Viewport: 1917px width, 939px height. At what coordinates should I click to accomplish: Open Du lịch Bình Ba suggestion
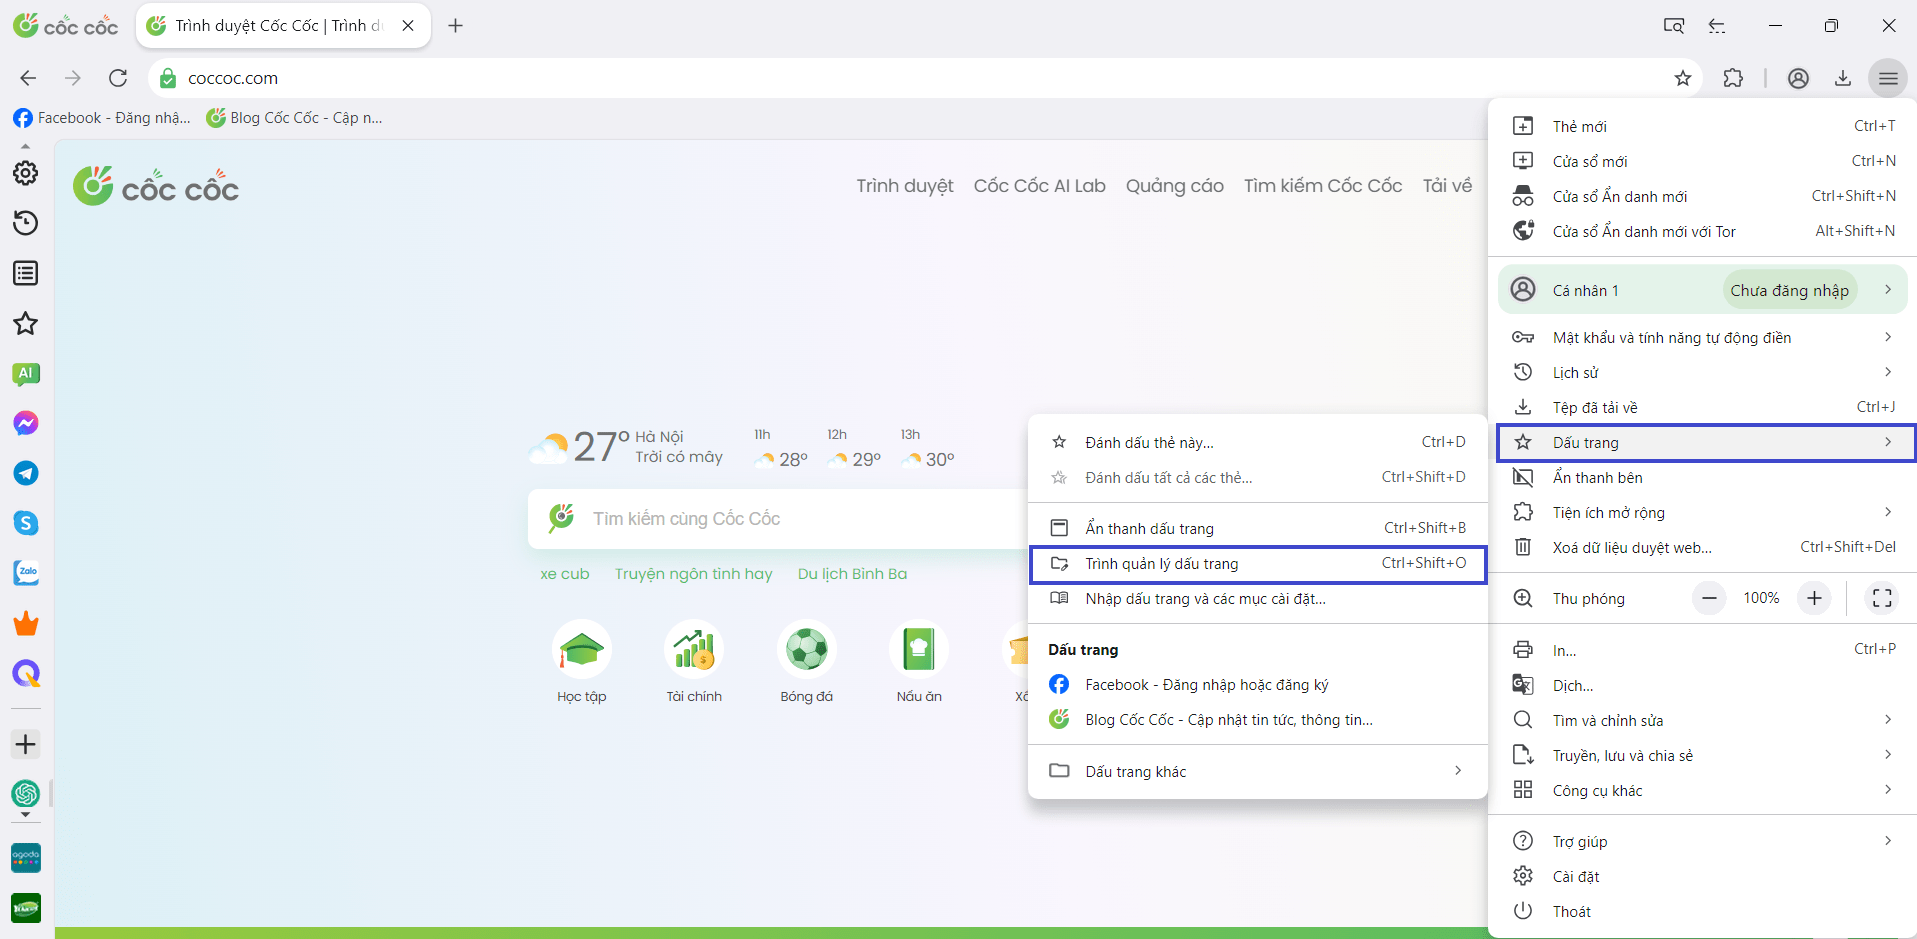click(x=852, y=574)
